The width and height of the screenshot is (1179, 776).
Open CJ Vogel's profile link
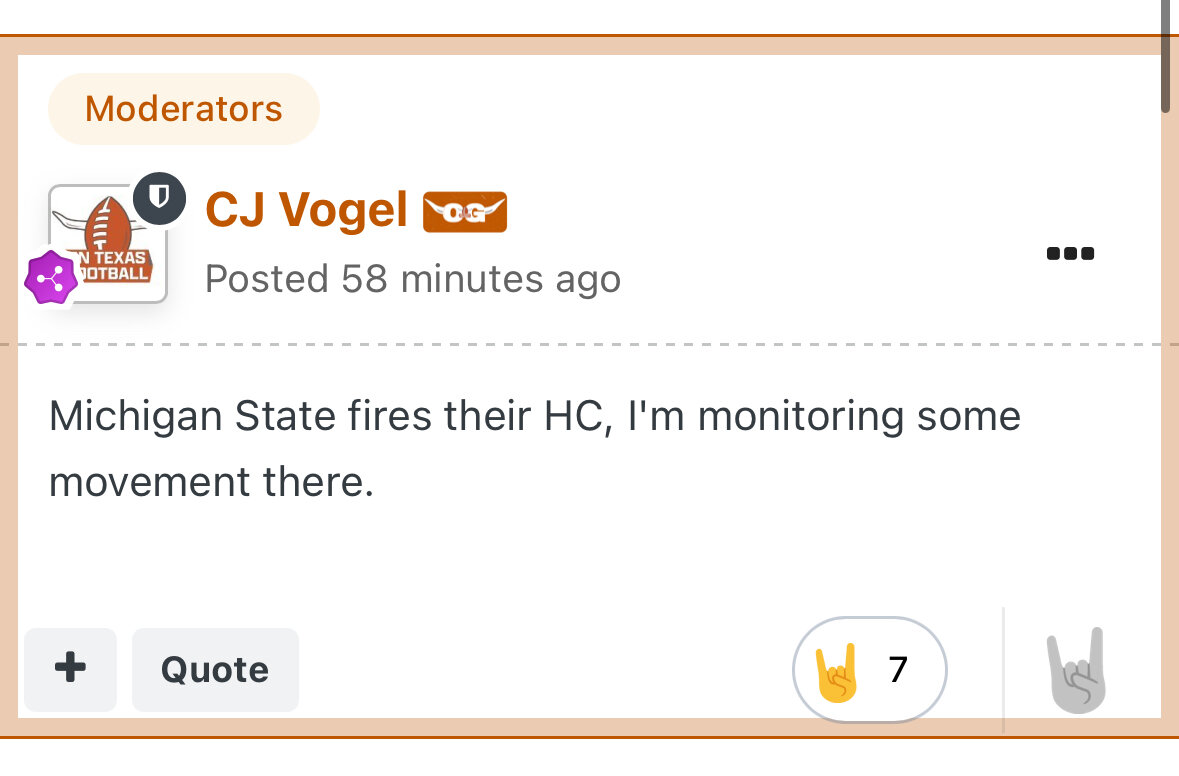306,210
